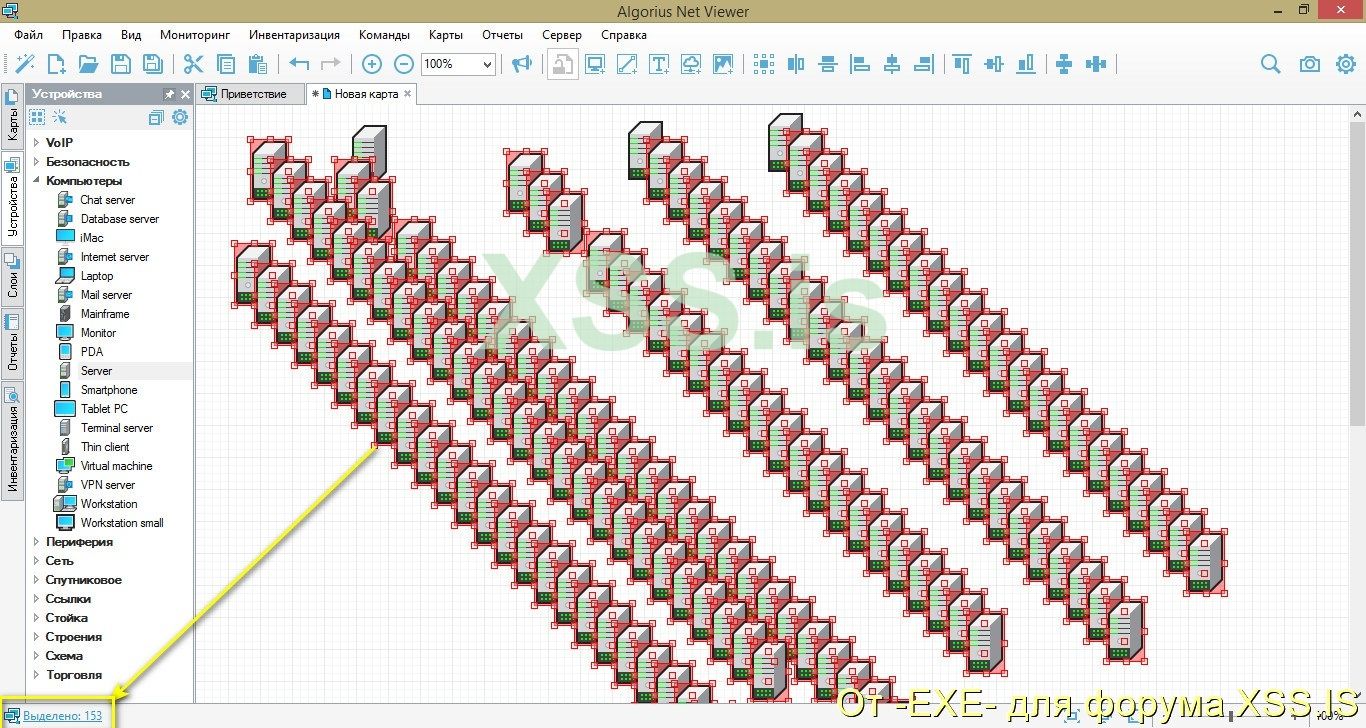Close the Новая карта tab

408,94
